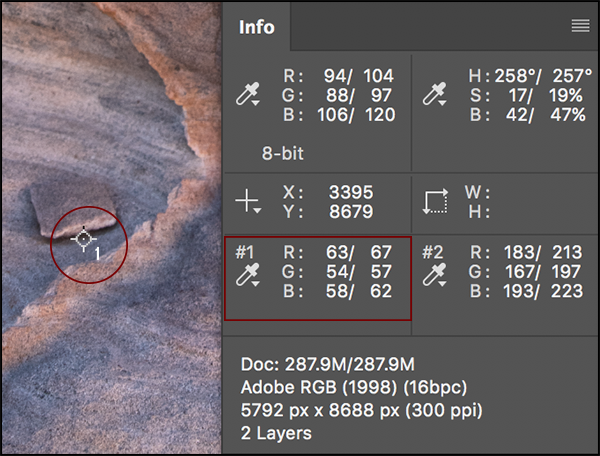Switch to the Info tab

tap(257, 27)
